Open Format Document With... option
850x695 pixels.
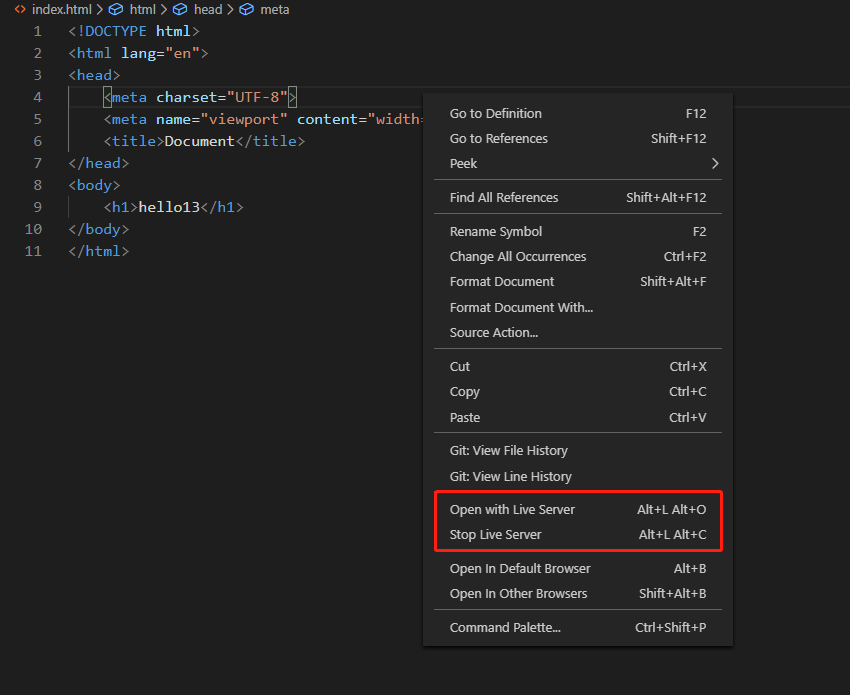(x=521, y=308)
